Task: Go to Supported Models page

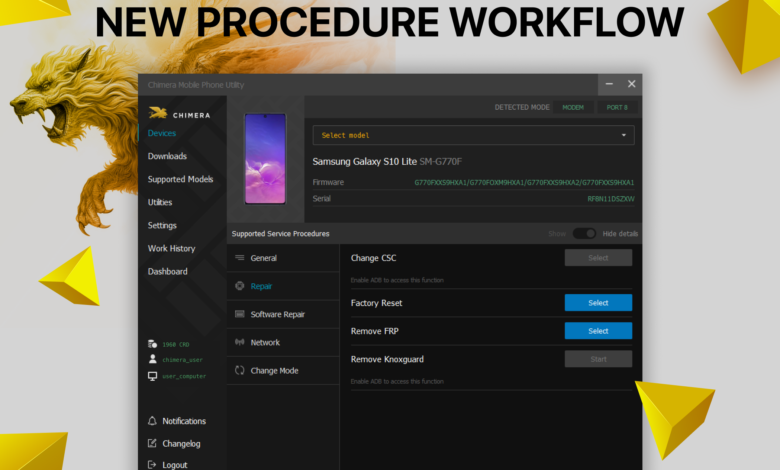Action: pos(180,179)
